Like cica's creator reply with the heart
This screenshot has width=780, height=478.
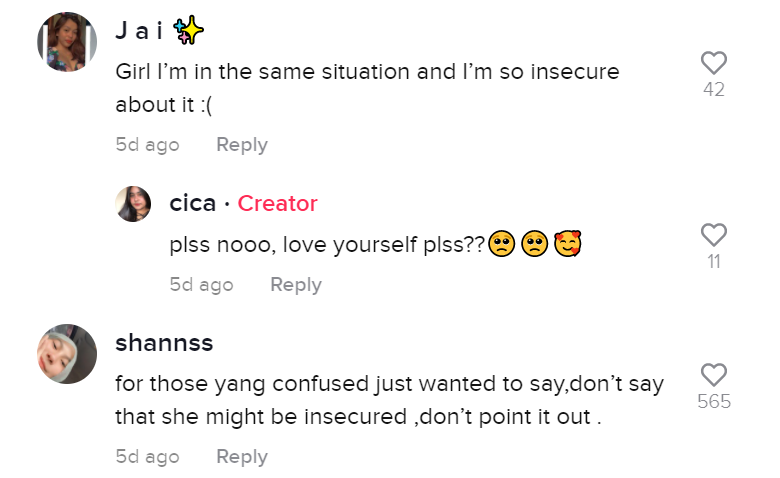click(713, 235)
